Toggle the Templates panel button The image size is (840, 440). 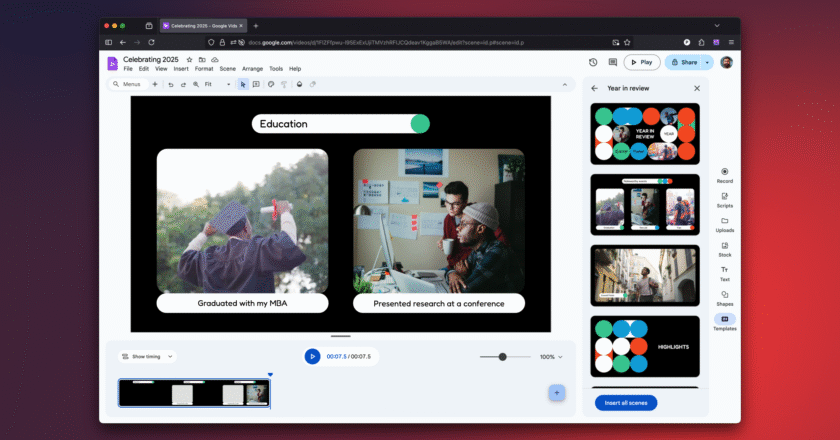(x=724, y=322)
